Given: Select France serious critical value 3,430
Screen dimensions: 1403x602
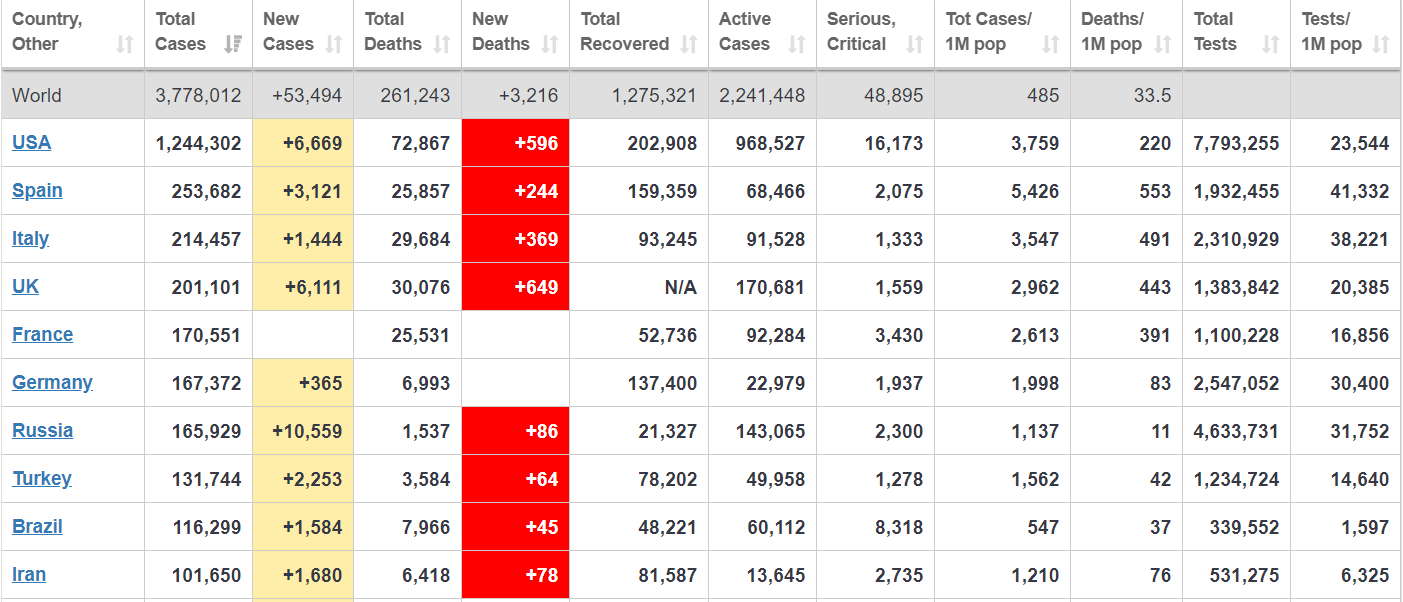Looking at the screenshot, I should click(x=899, y=335).
